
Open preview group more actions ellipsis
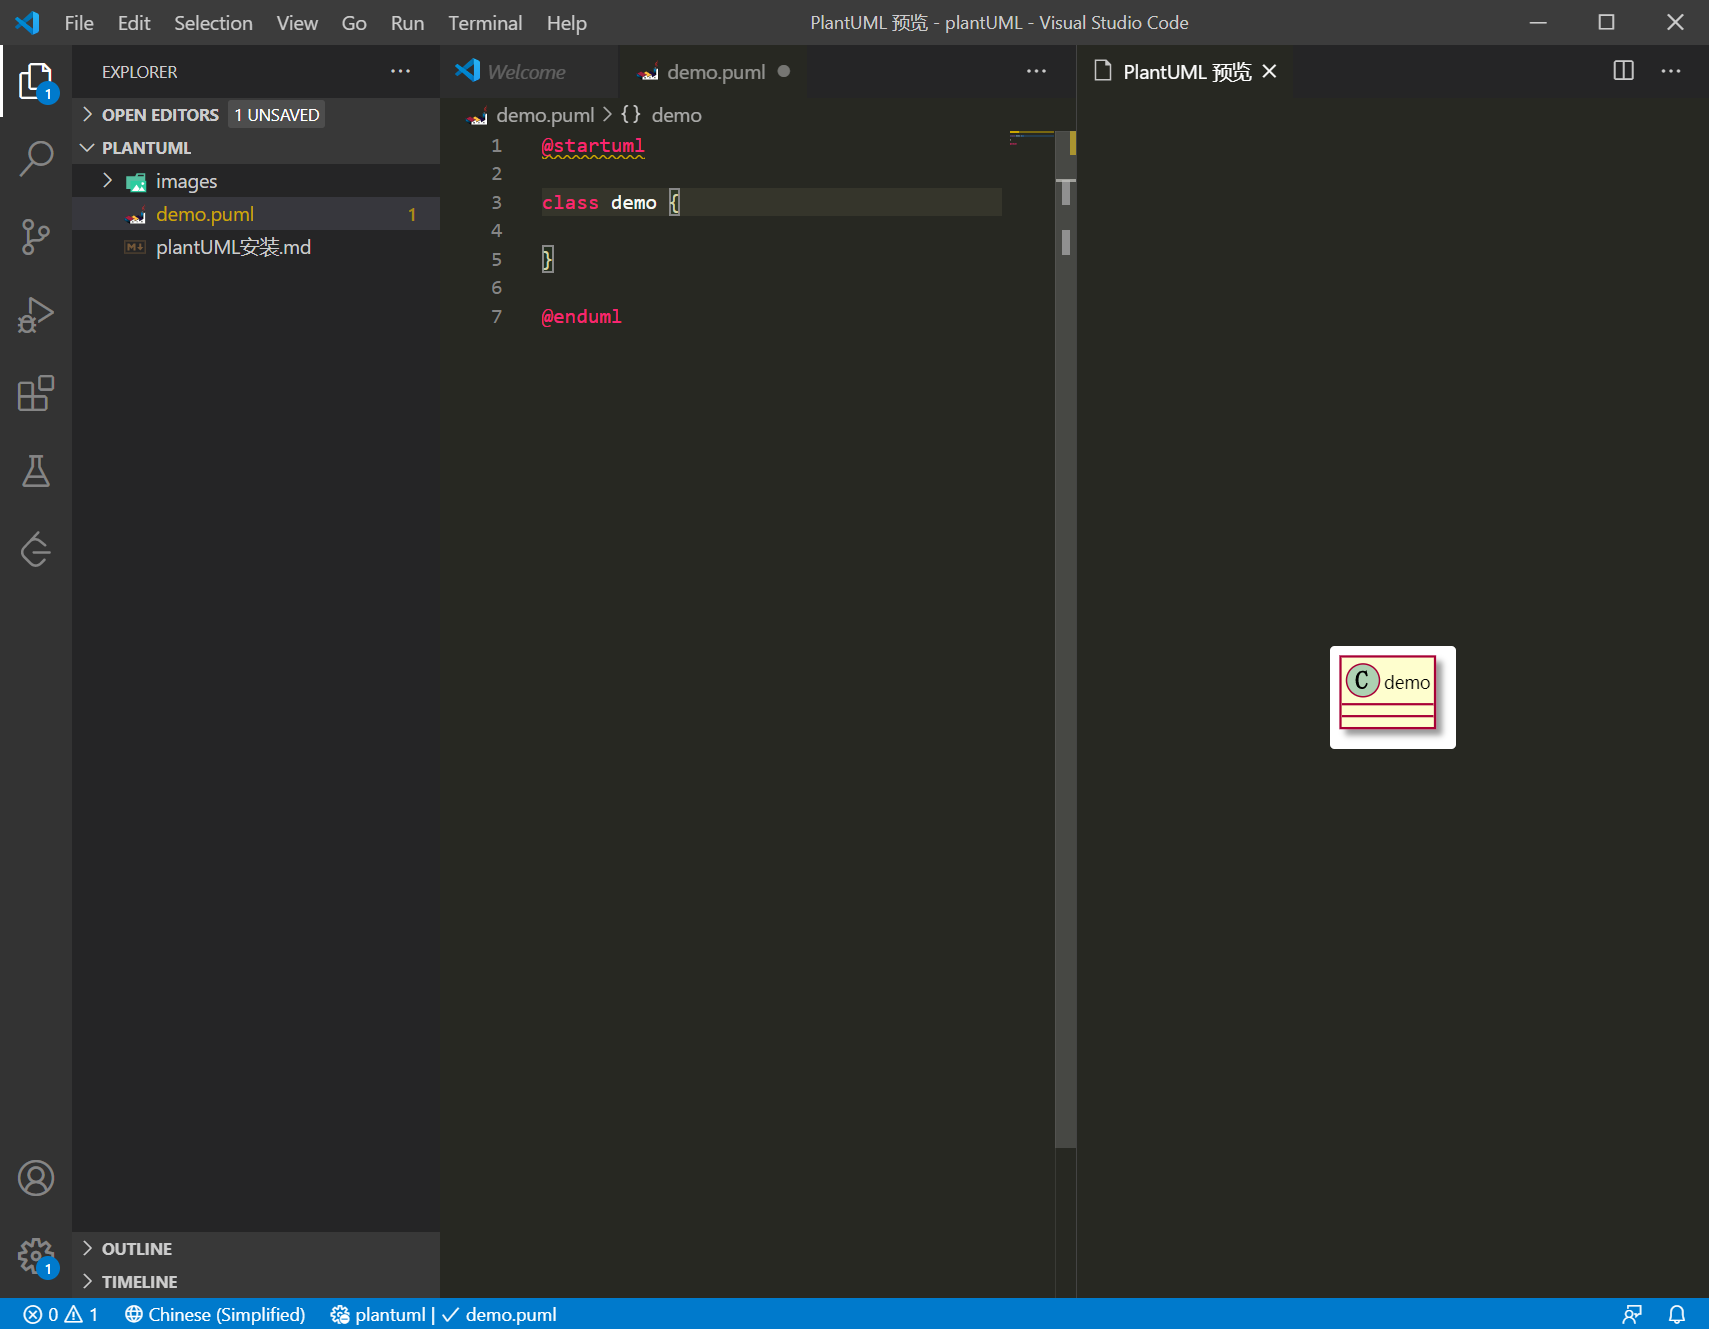(x=1671, y=71)
